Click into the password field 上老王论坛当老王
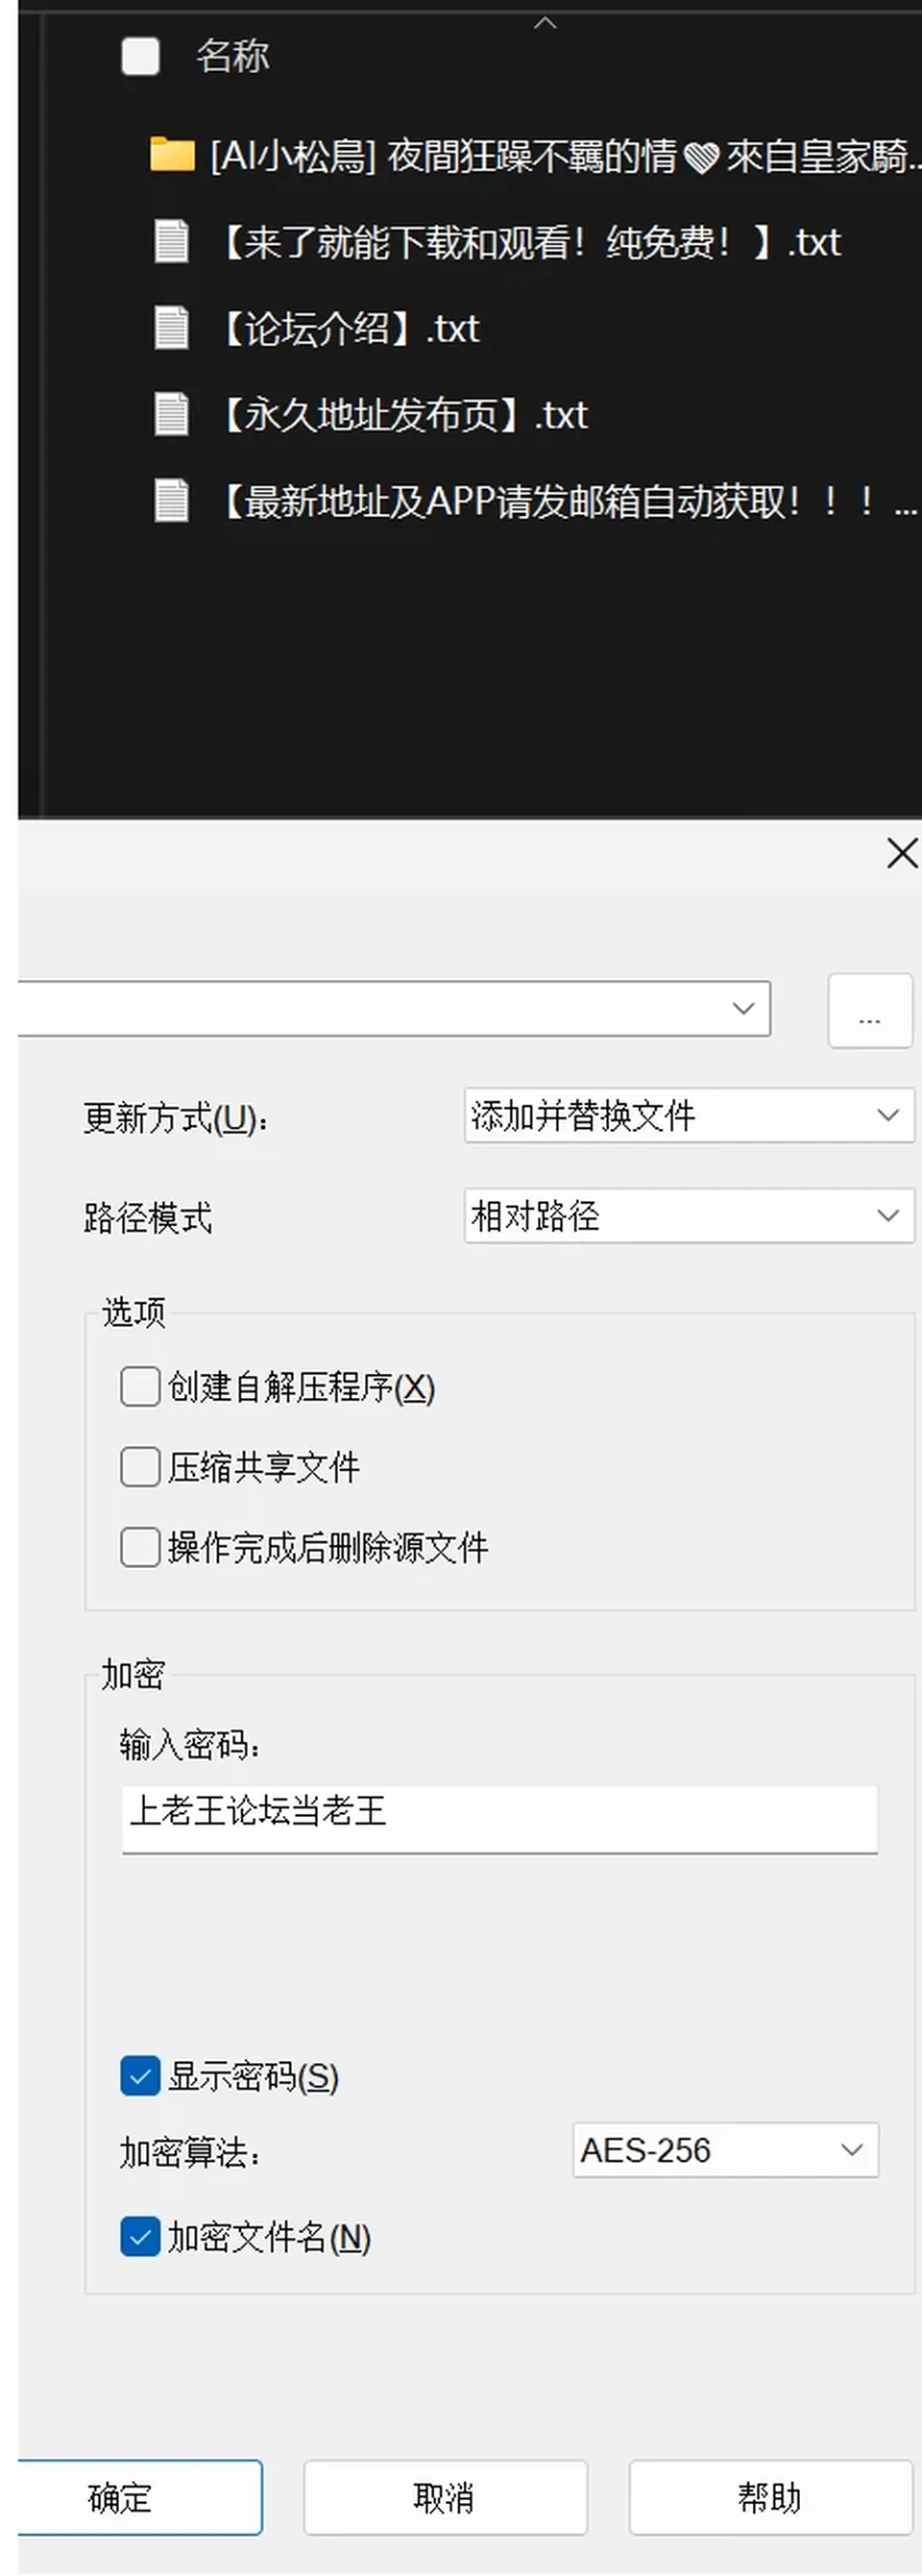Image resolution: width=922 pixels, height=2576 pixels. pyautogui.click(x=500, y=1819)
